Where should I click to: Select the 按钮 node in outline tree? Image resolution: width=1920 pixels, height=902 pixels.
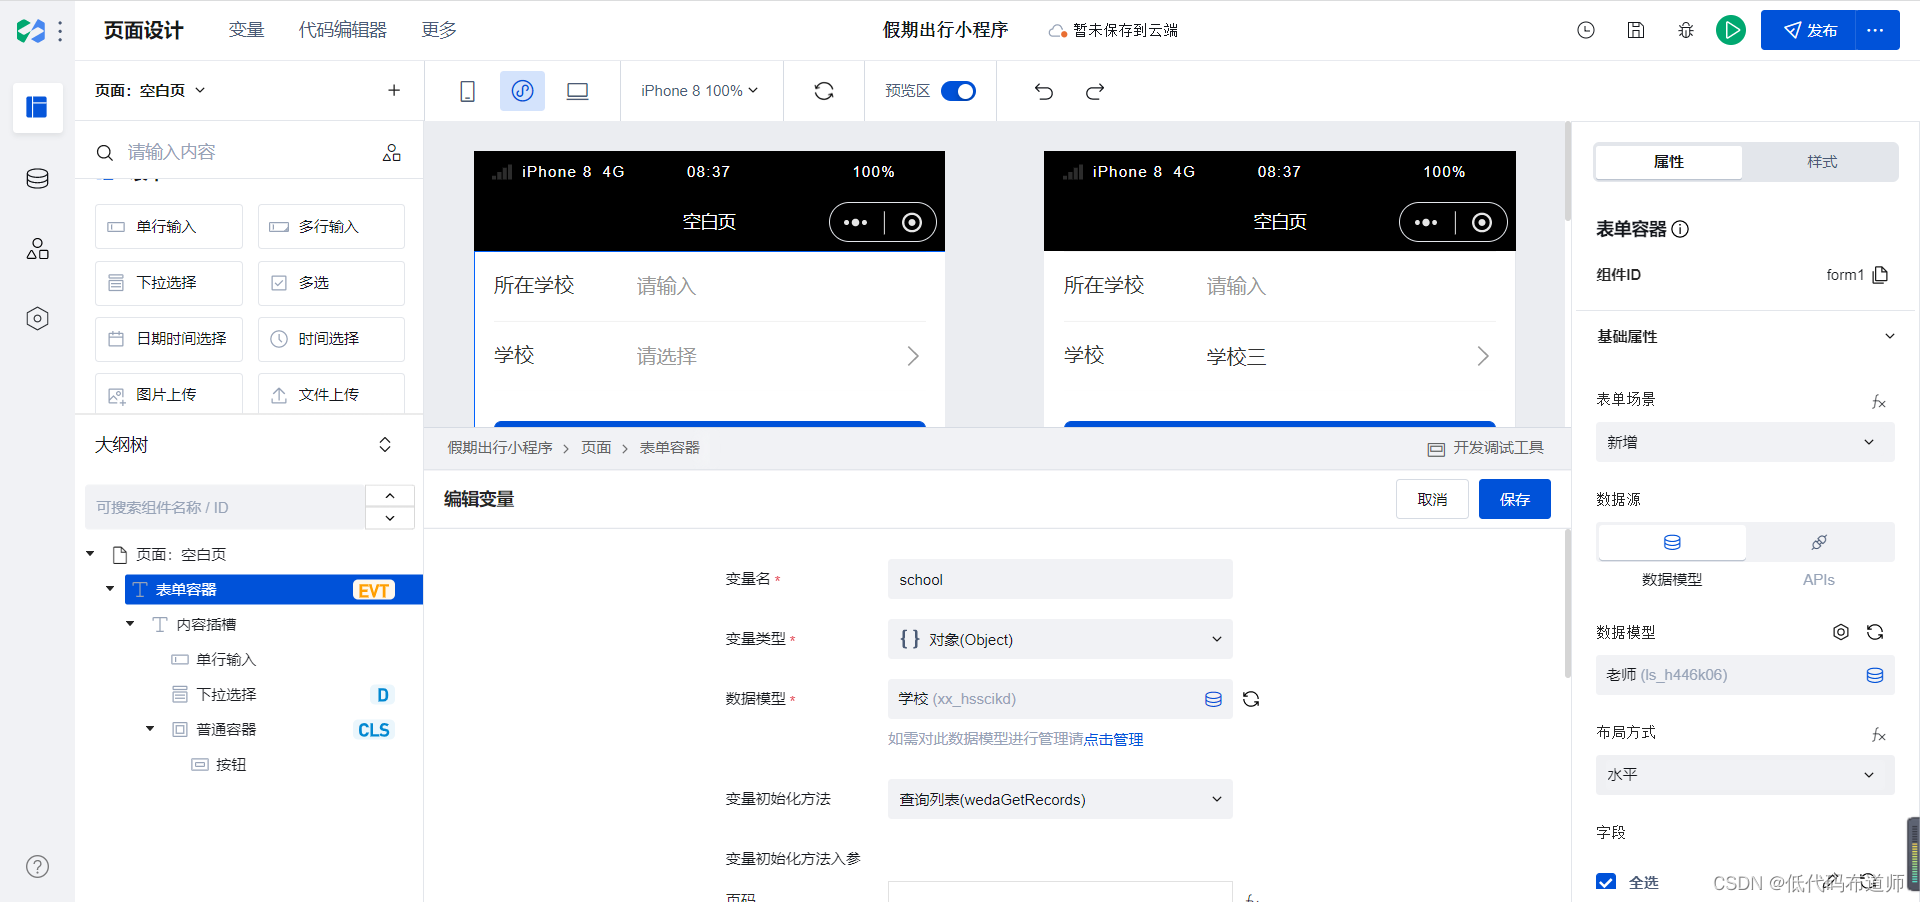pyautogui.click(x=231, y=764)
